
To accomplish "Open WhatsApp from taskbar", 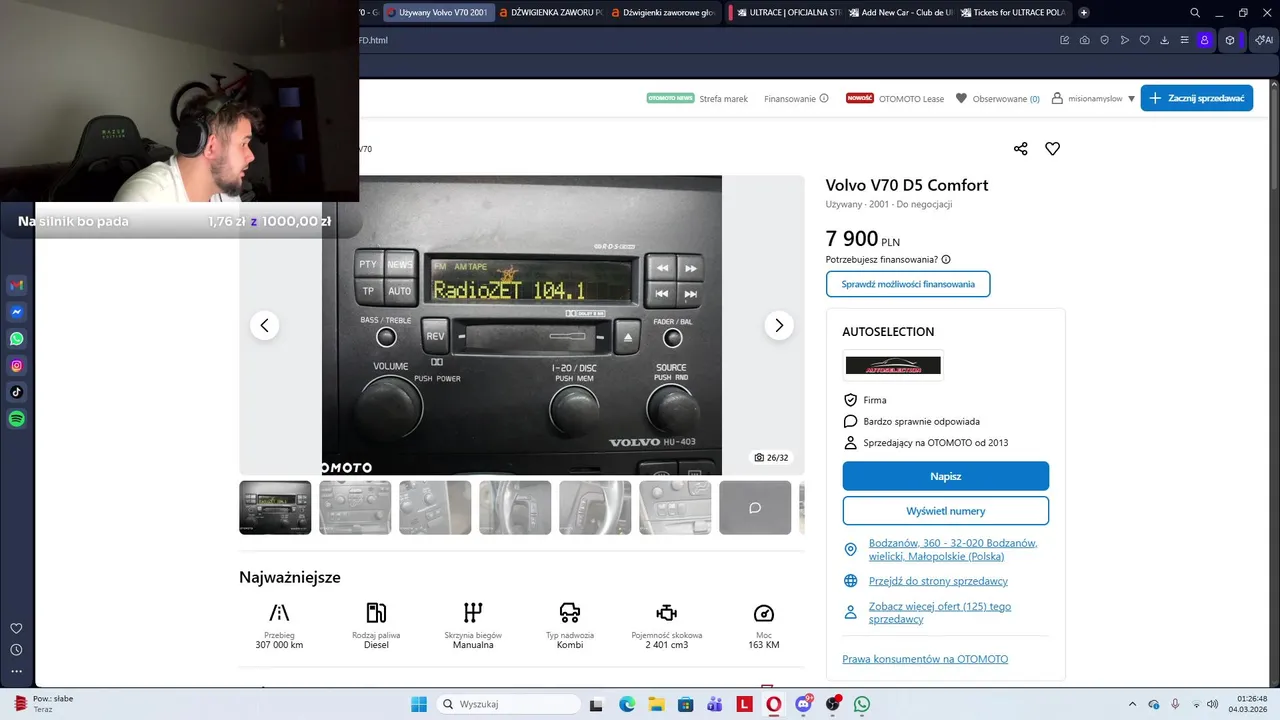I will pos(862,704).
